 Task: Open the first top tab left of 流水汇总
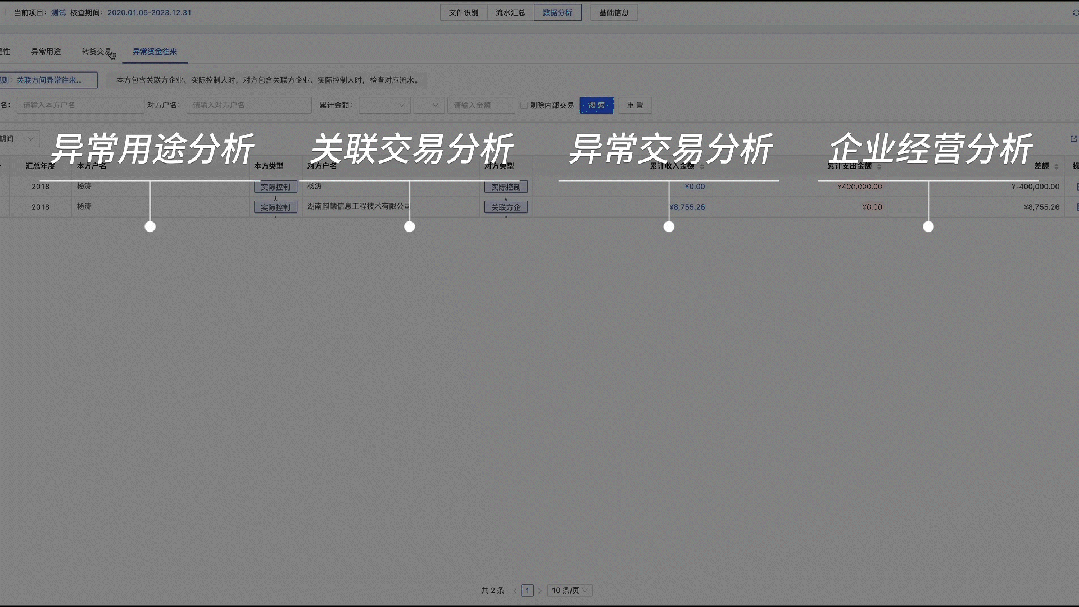[x=464, y=12]
